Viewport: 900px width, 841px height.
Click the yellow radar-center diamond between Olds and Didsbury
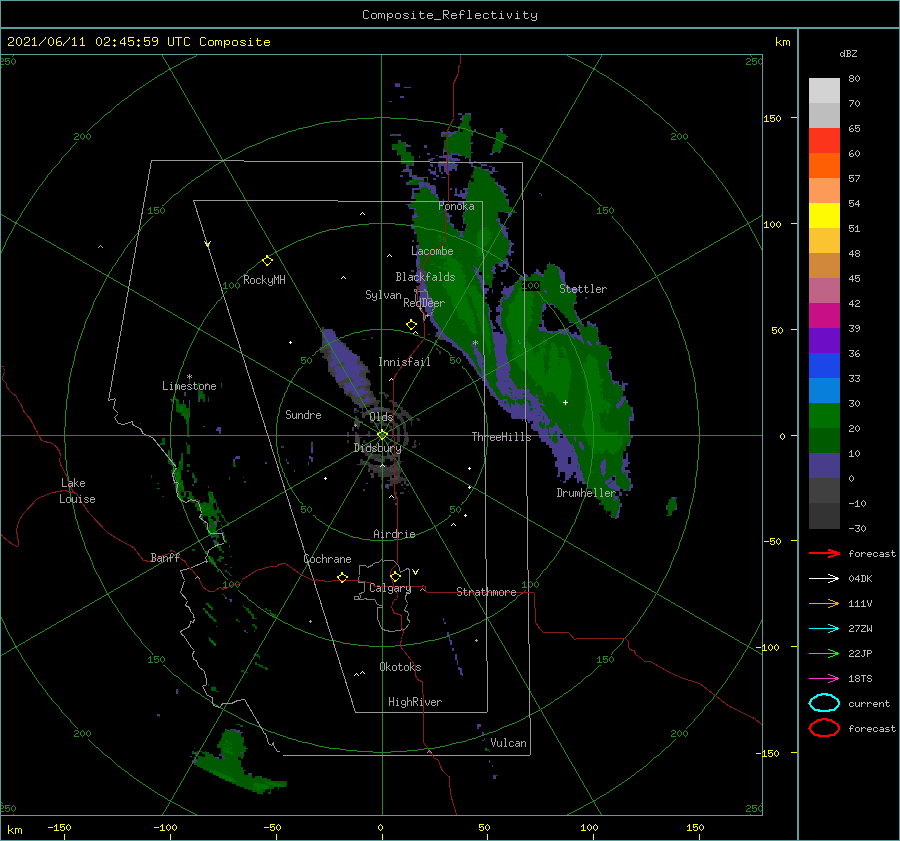pos(382,435)
